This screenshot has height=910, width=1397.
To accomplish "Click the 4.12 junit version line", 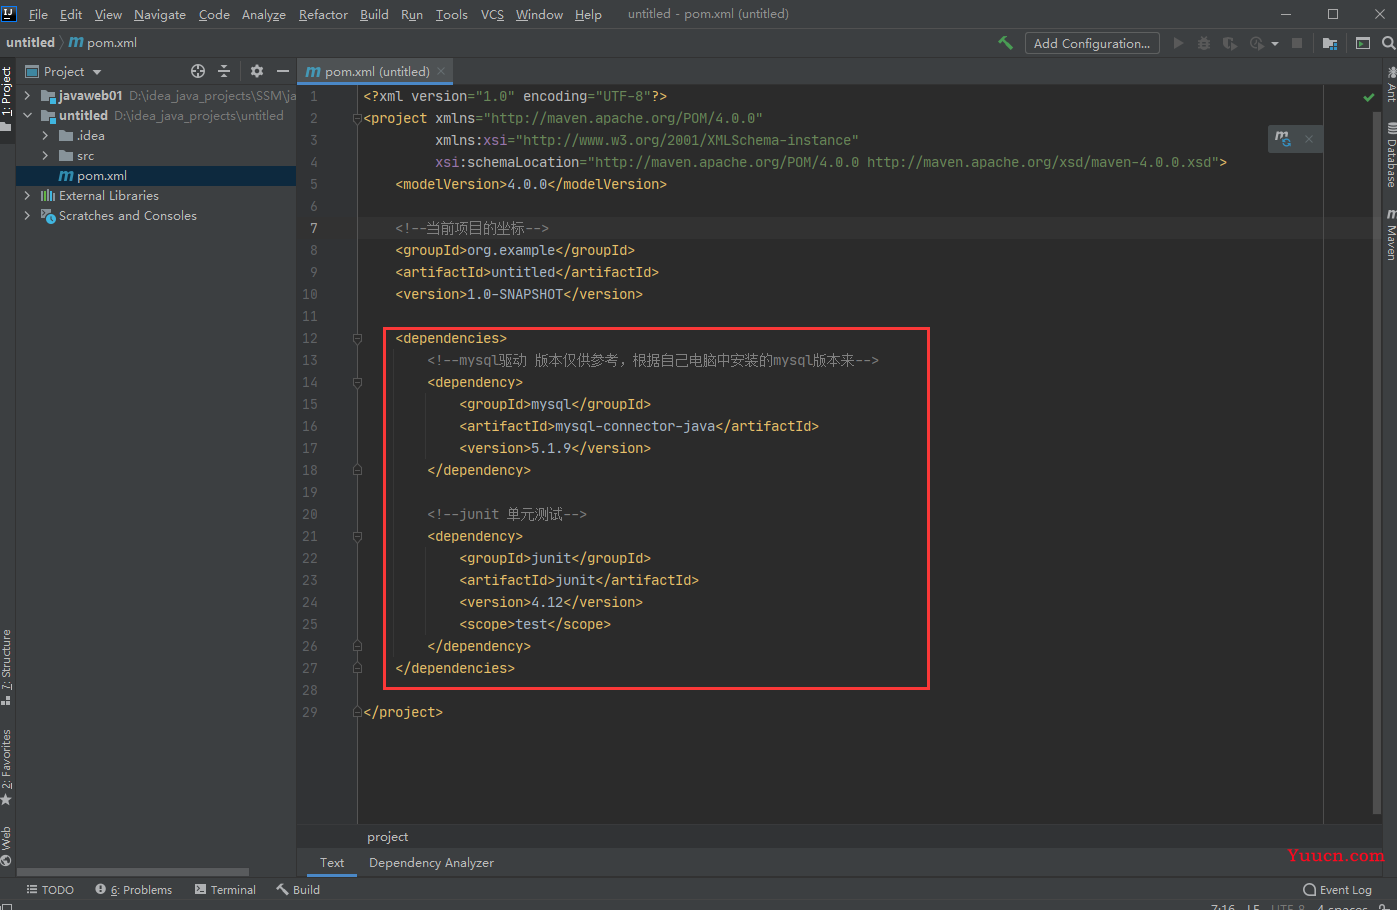I will pos(551,603).
